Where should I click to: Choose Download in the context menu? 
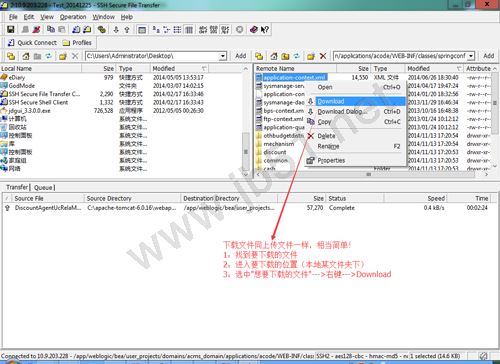pos(356,101)
